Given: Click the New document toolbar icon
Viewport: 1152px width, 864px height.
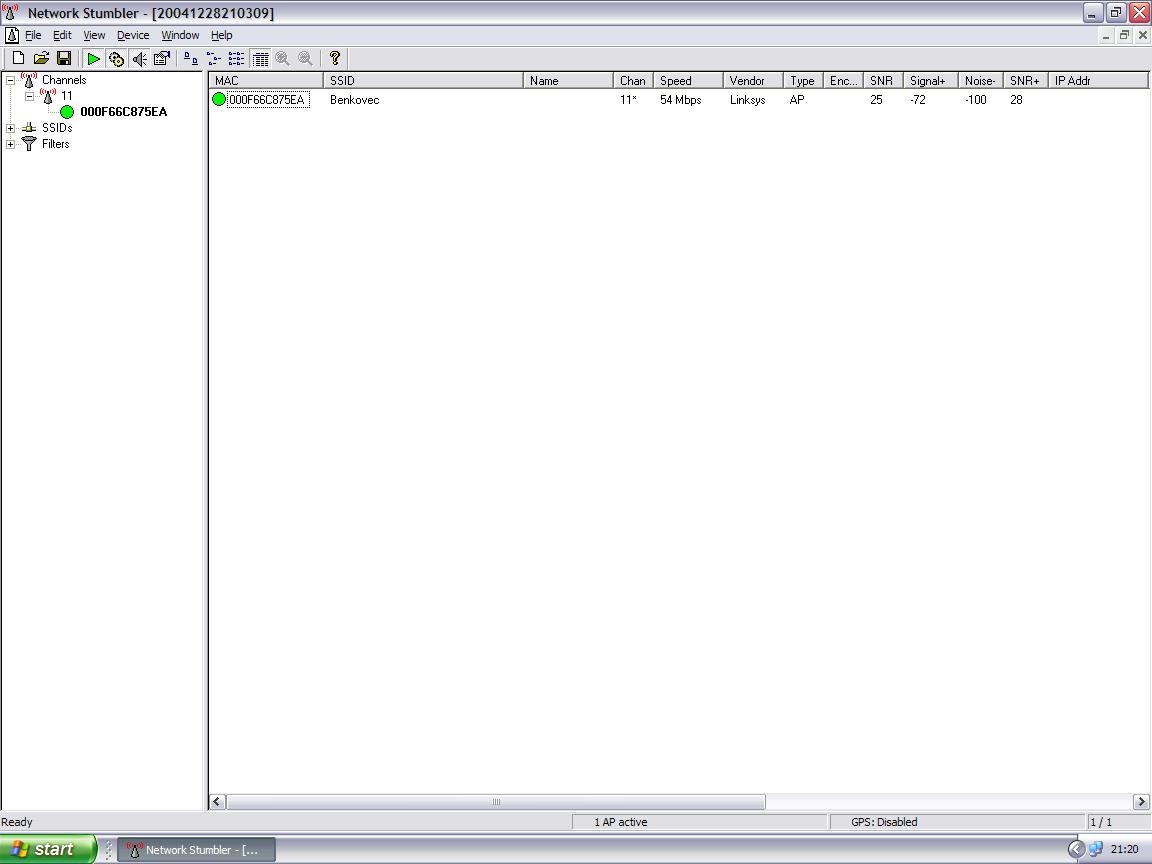Looking at the screenshot, I should coord(18,59).
